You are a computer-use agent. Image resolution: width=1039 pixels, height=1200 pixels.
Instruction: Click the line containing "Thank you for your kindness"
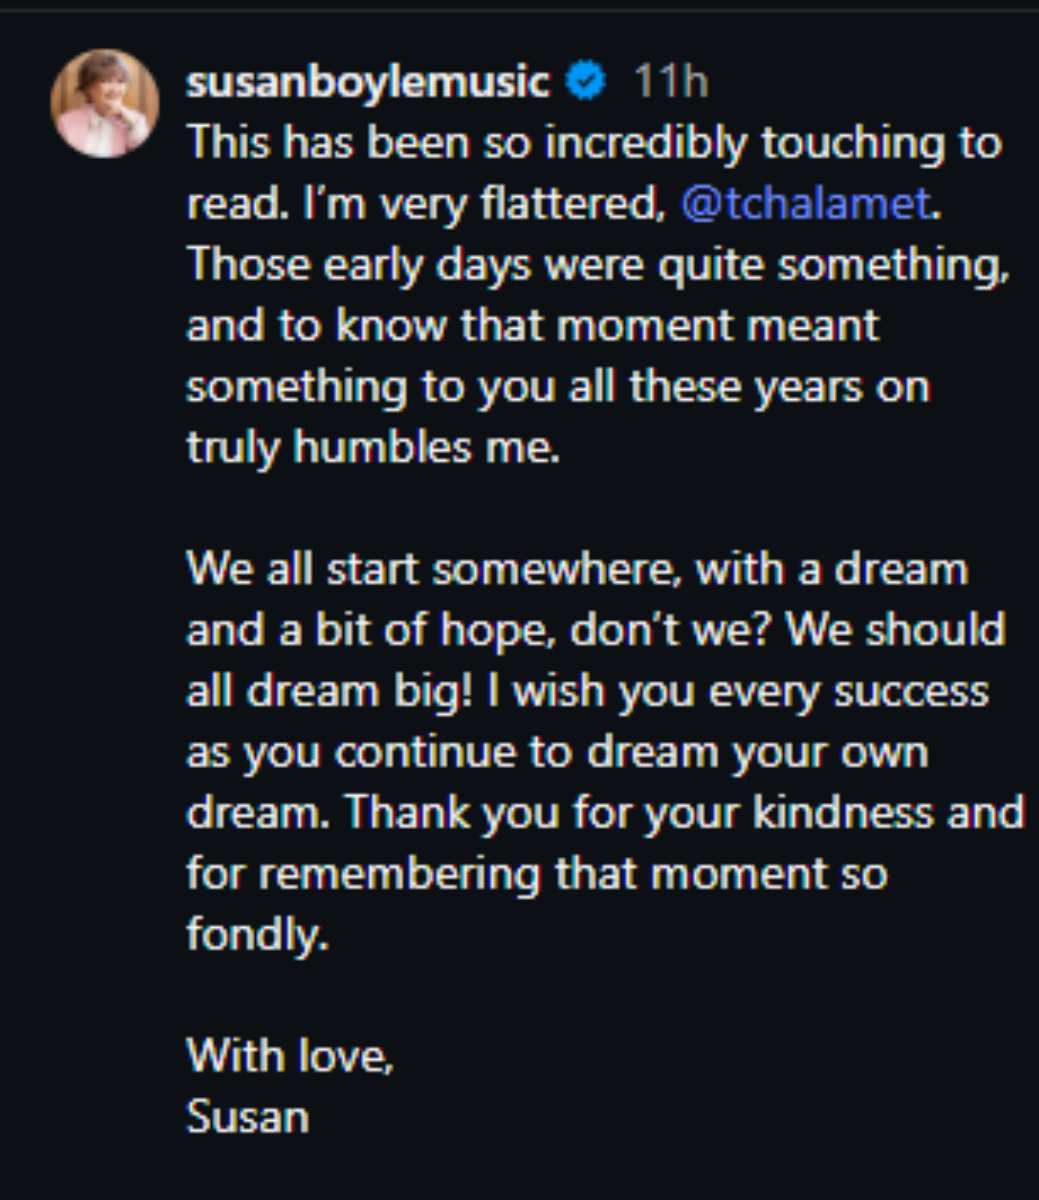605,813
